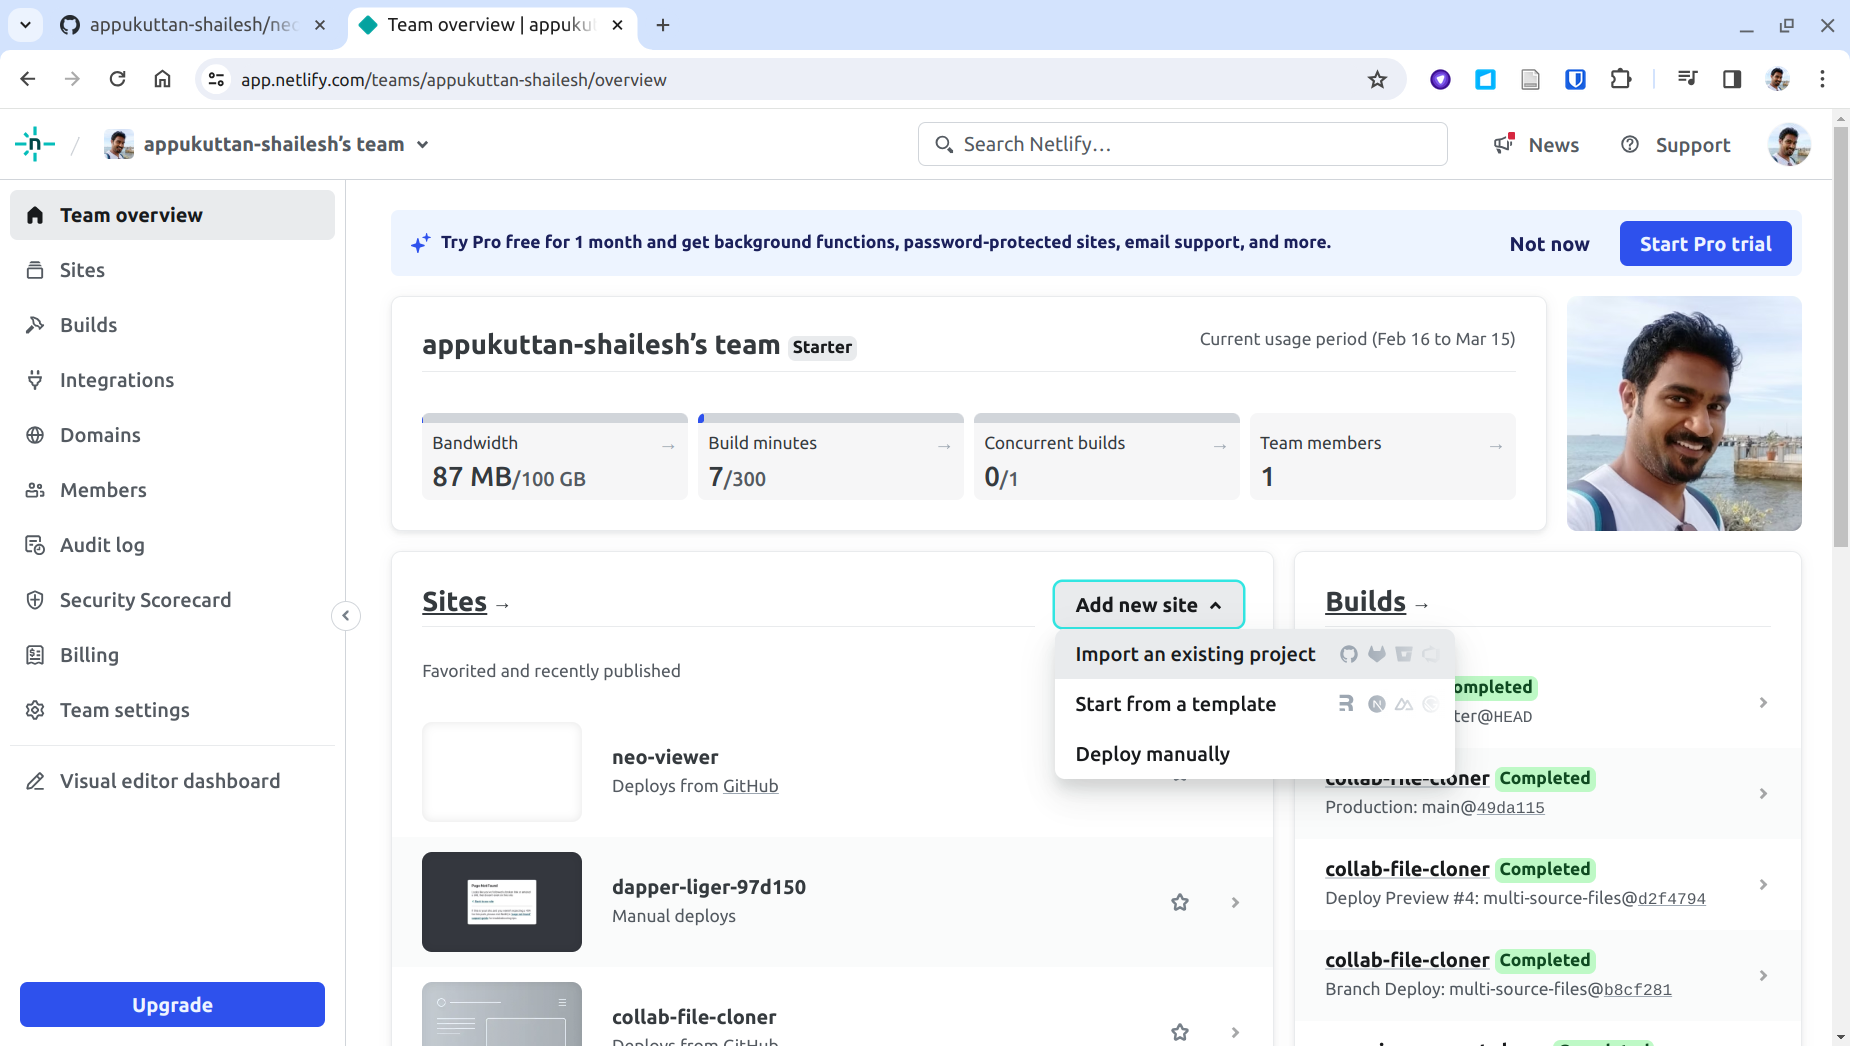Click Start Pro trial button
The height and width of the screenshot is (1046, 1850).
coord(1705,244)
